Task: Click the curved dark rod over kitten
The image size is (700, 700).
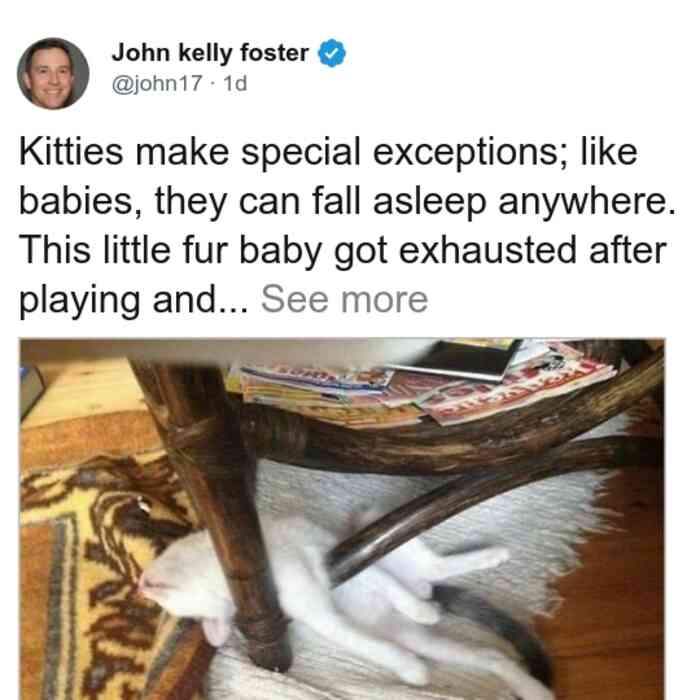Action: [x=469, y=504]
